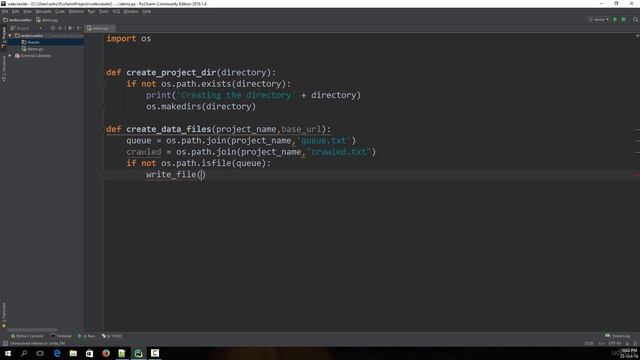Select External Libraries in project tree

pyautogui.click(x=33, y=56)
